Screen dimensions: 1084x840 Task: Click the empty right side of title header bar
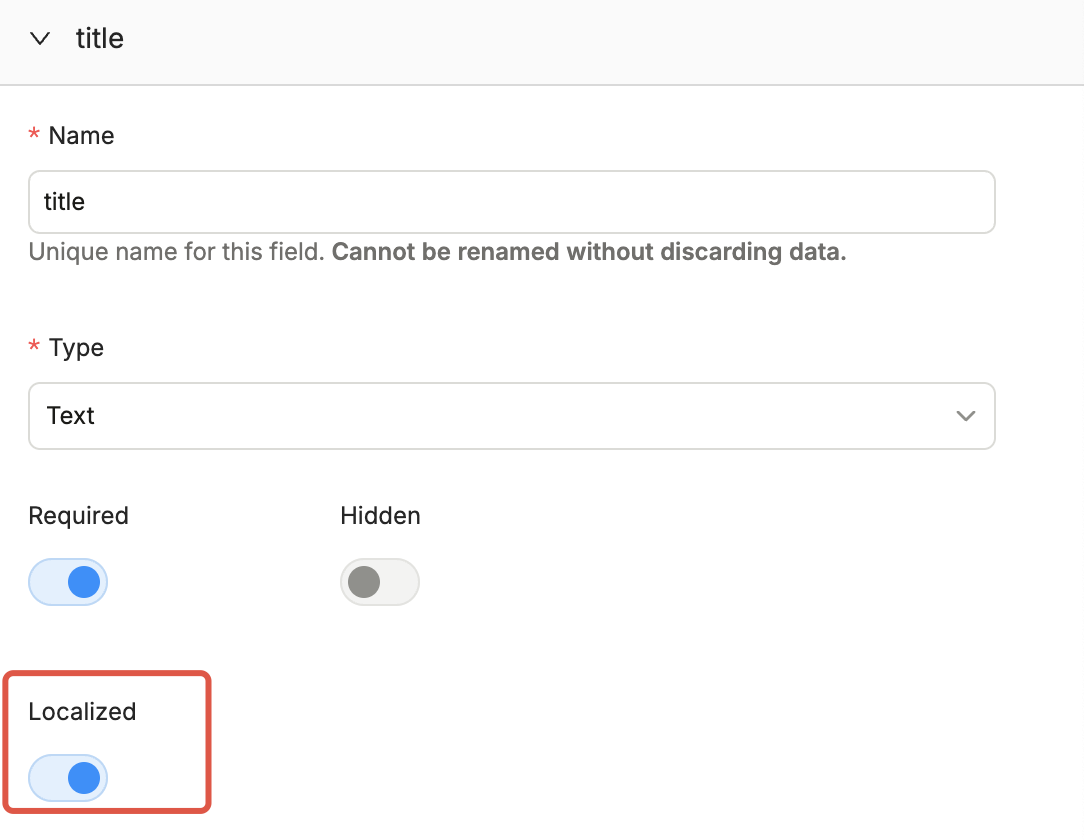pos(700,40)
